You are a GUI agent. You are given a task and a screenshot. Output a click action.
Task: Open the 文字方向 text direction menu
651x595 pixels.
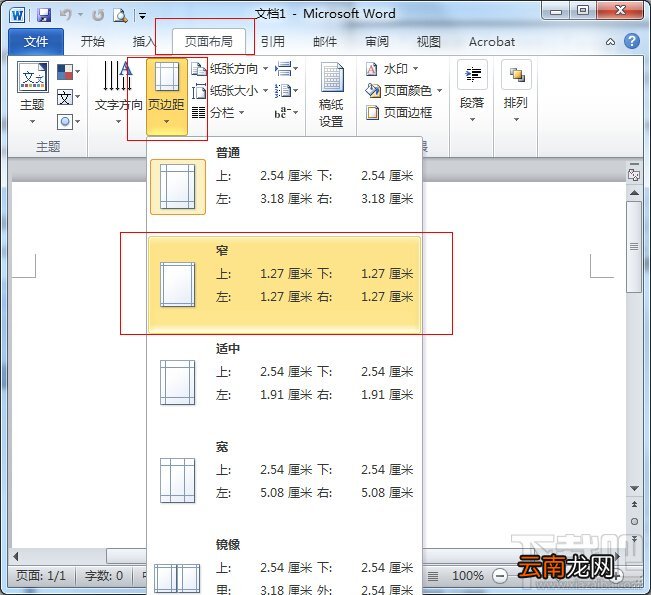(118, 93)
